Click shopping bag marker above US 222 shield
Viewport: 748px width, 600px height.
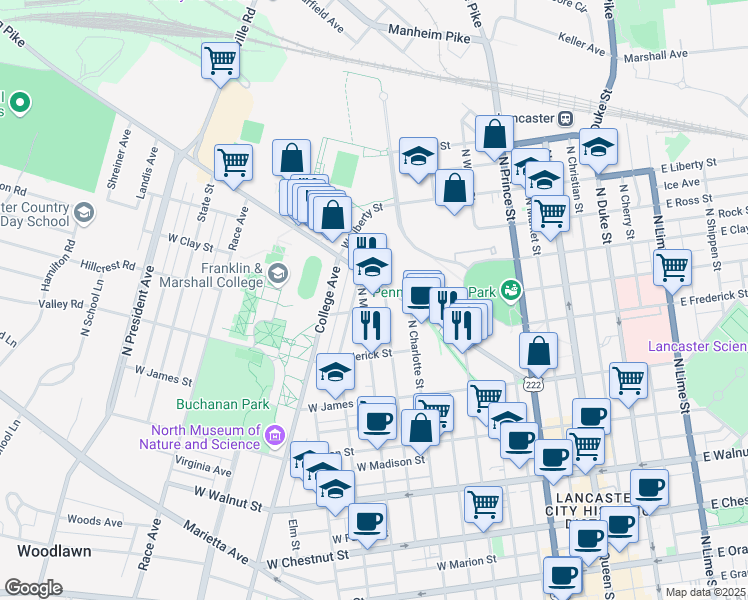(x=539, y=351)
